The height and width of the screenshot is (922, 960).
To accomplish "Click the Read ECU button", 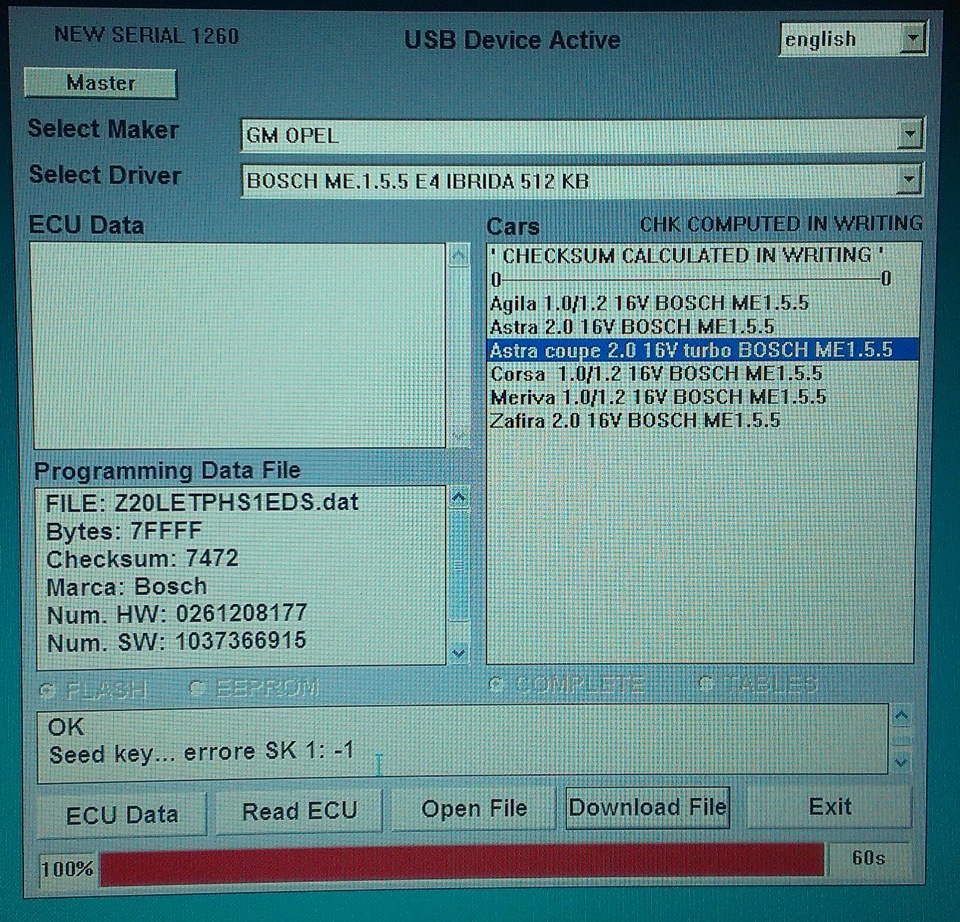I will click(x=299, y=811).
